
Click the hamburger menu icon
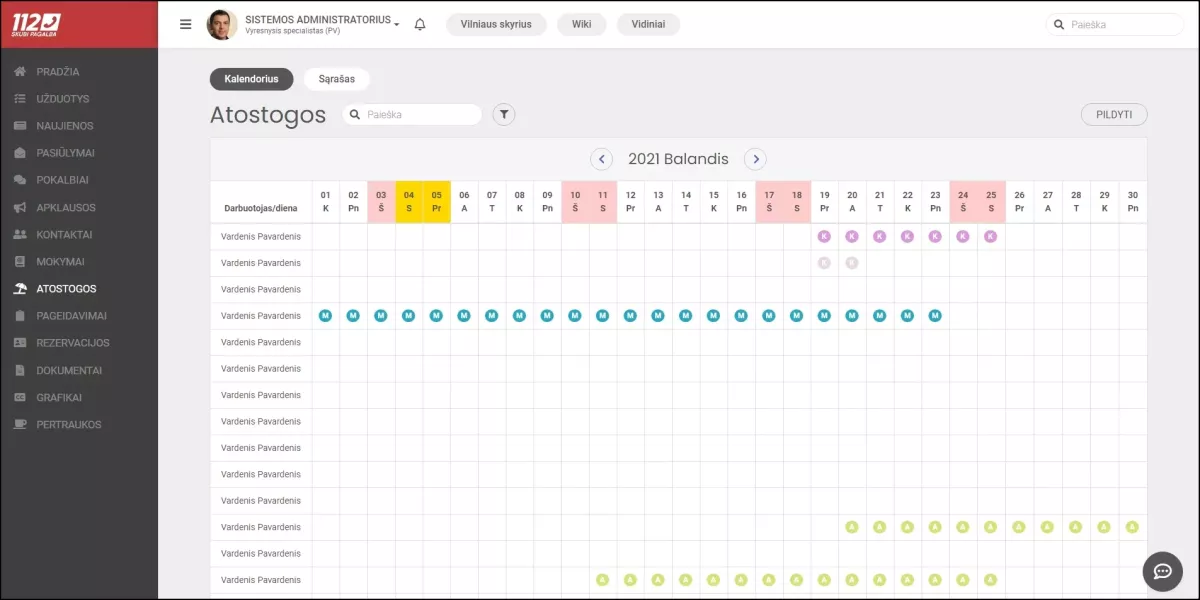coord(185,24)
